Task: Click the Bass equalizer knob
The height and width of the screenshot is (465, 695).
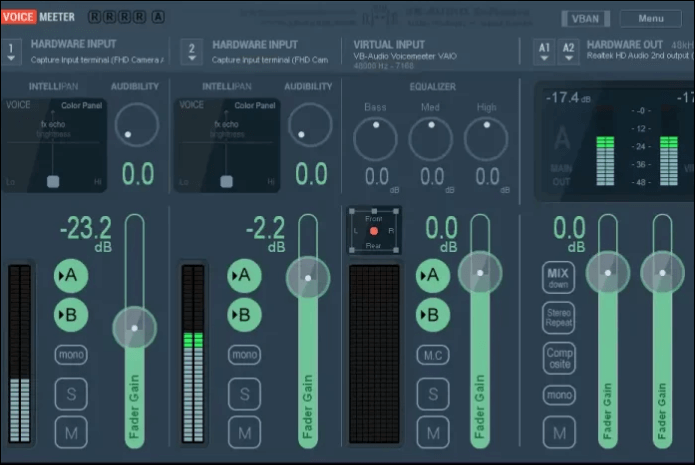Action: 375,139
